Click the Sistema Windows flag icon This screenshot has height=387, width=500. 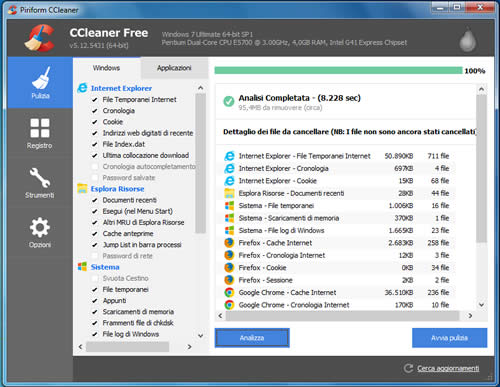point(82,267)
